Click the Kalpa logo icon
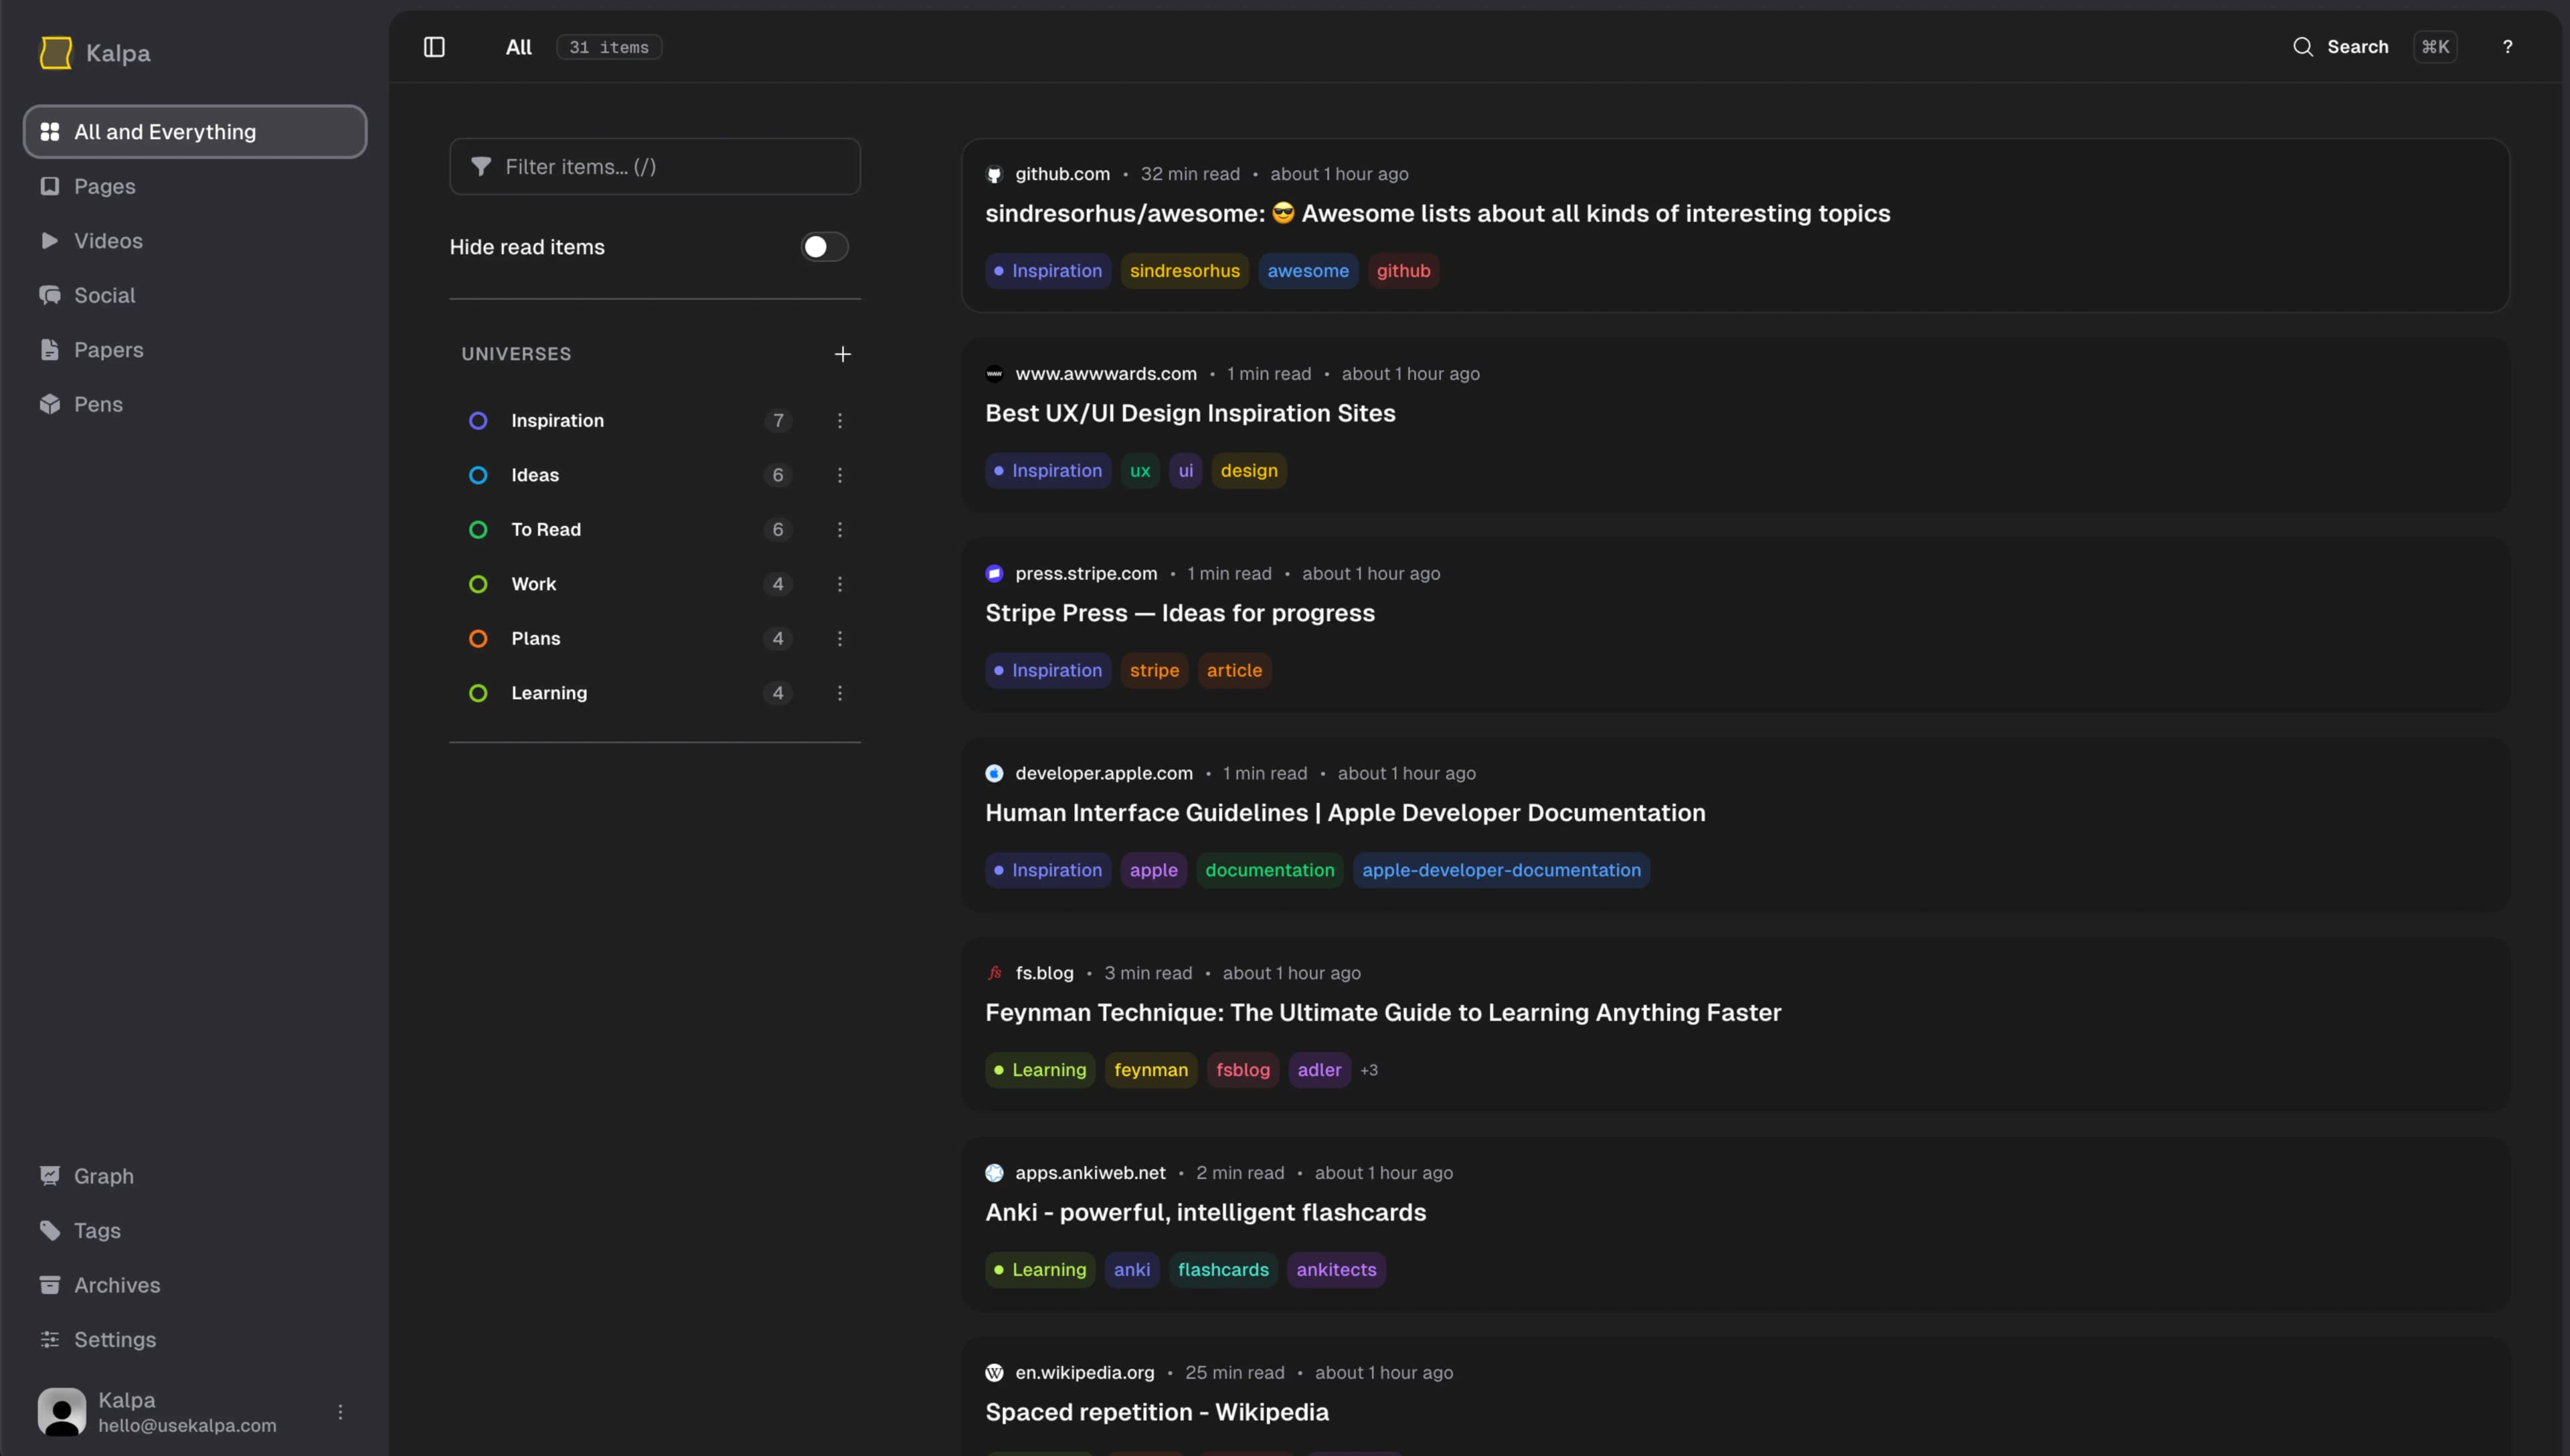Image resolution: width=2570 pixels, height=1456 pixels. click(56, 53)
